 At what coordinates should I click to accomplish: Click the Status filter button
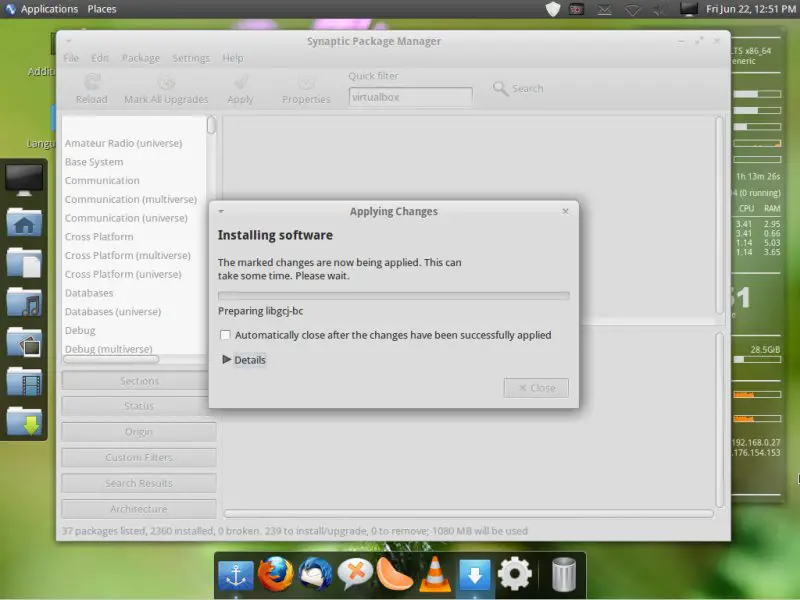pyautogui.click(x=139, y=406)
